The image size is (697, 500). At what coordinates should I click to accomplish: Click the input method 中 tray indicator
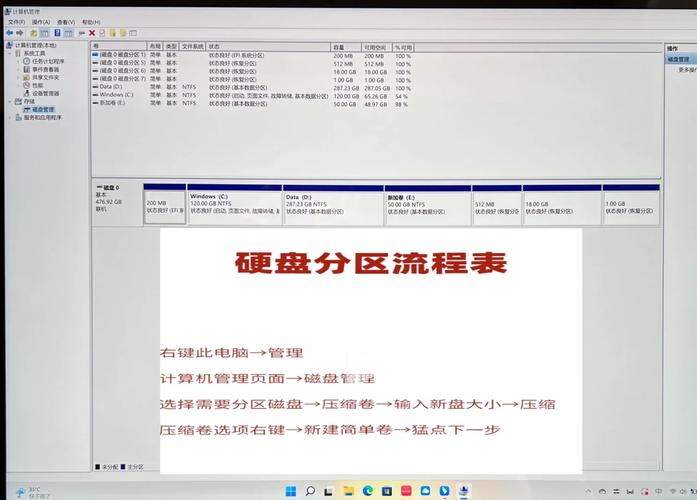coord(659,492)
